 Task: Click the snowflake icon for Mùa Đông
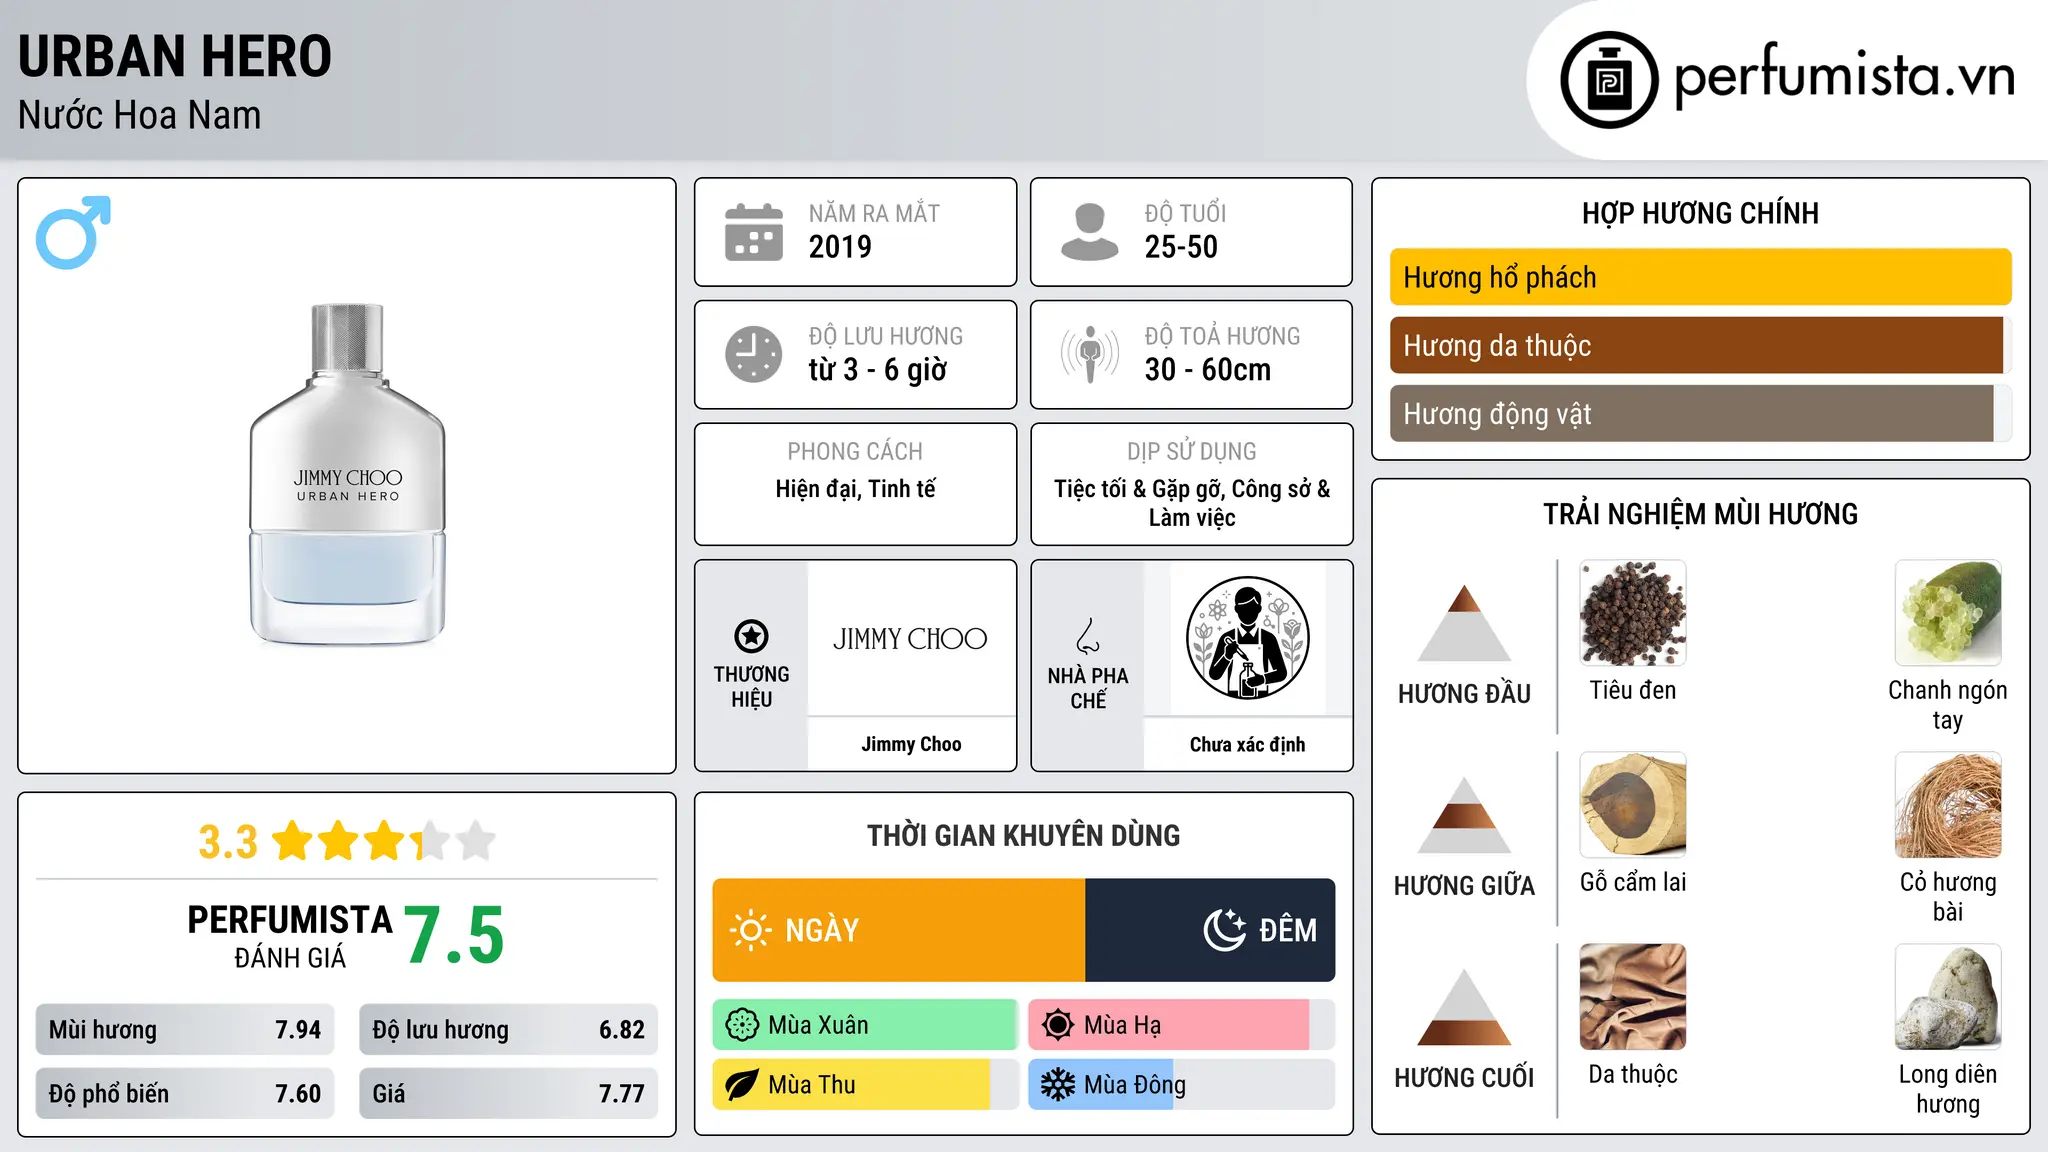(1058, 1085)
